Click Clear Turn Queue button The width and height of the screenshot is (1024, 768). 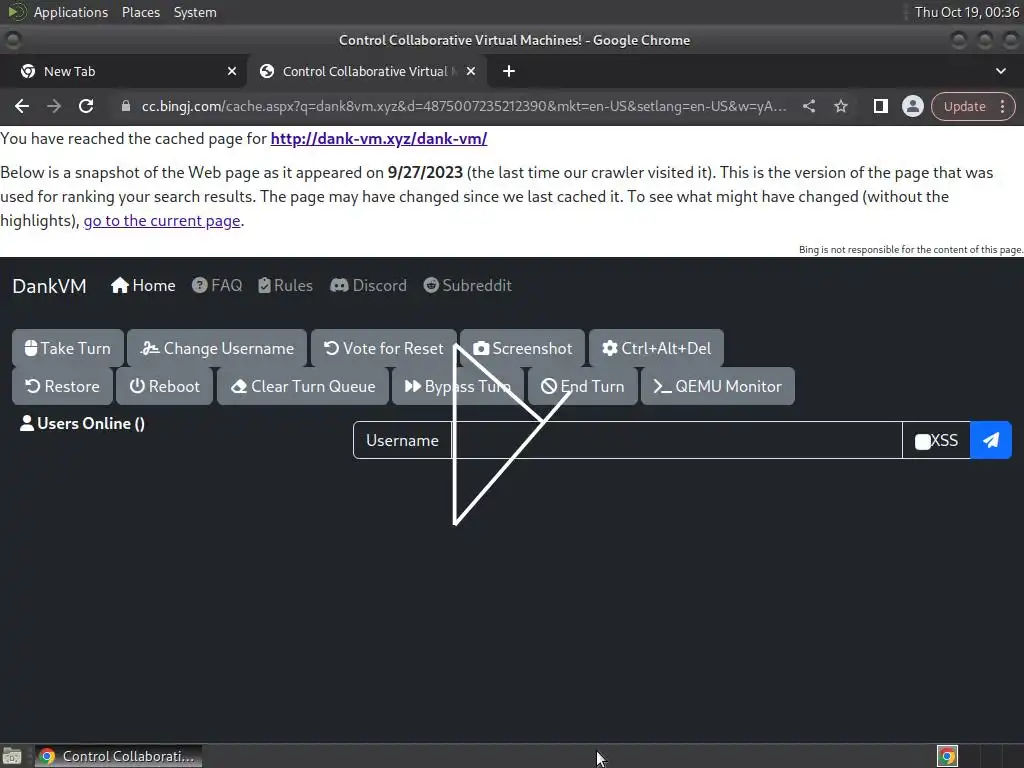(x=303, y=386)
